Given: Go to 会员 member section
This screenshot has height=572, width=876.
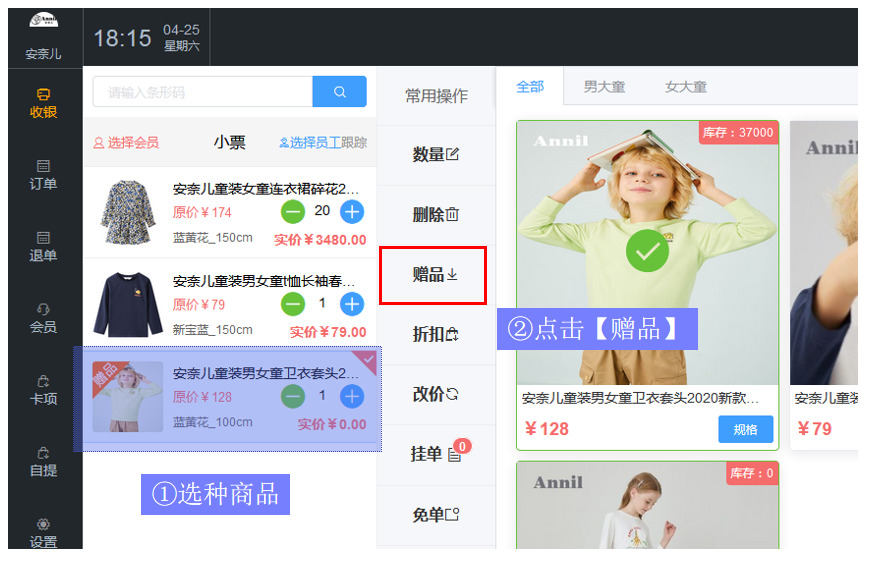Looking at the screenshot, I should tap(43, 317).
